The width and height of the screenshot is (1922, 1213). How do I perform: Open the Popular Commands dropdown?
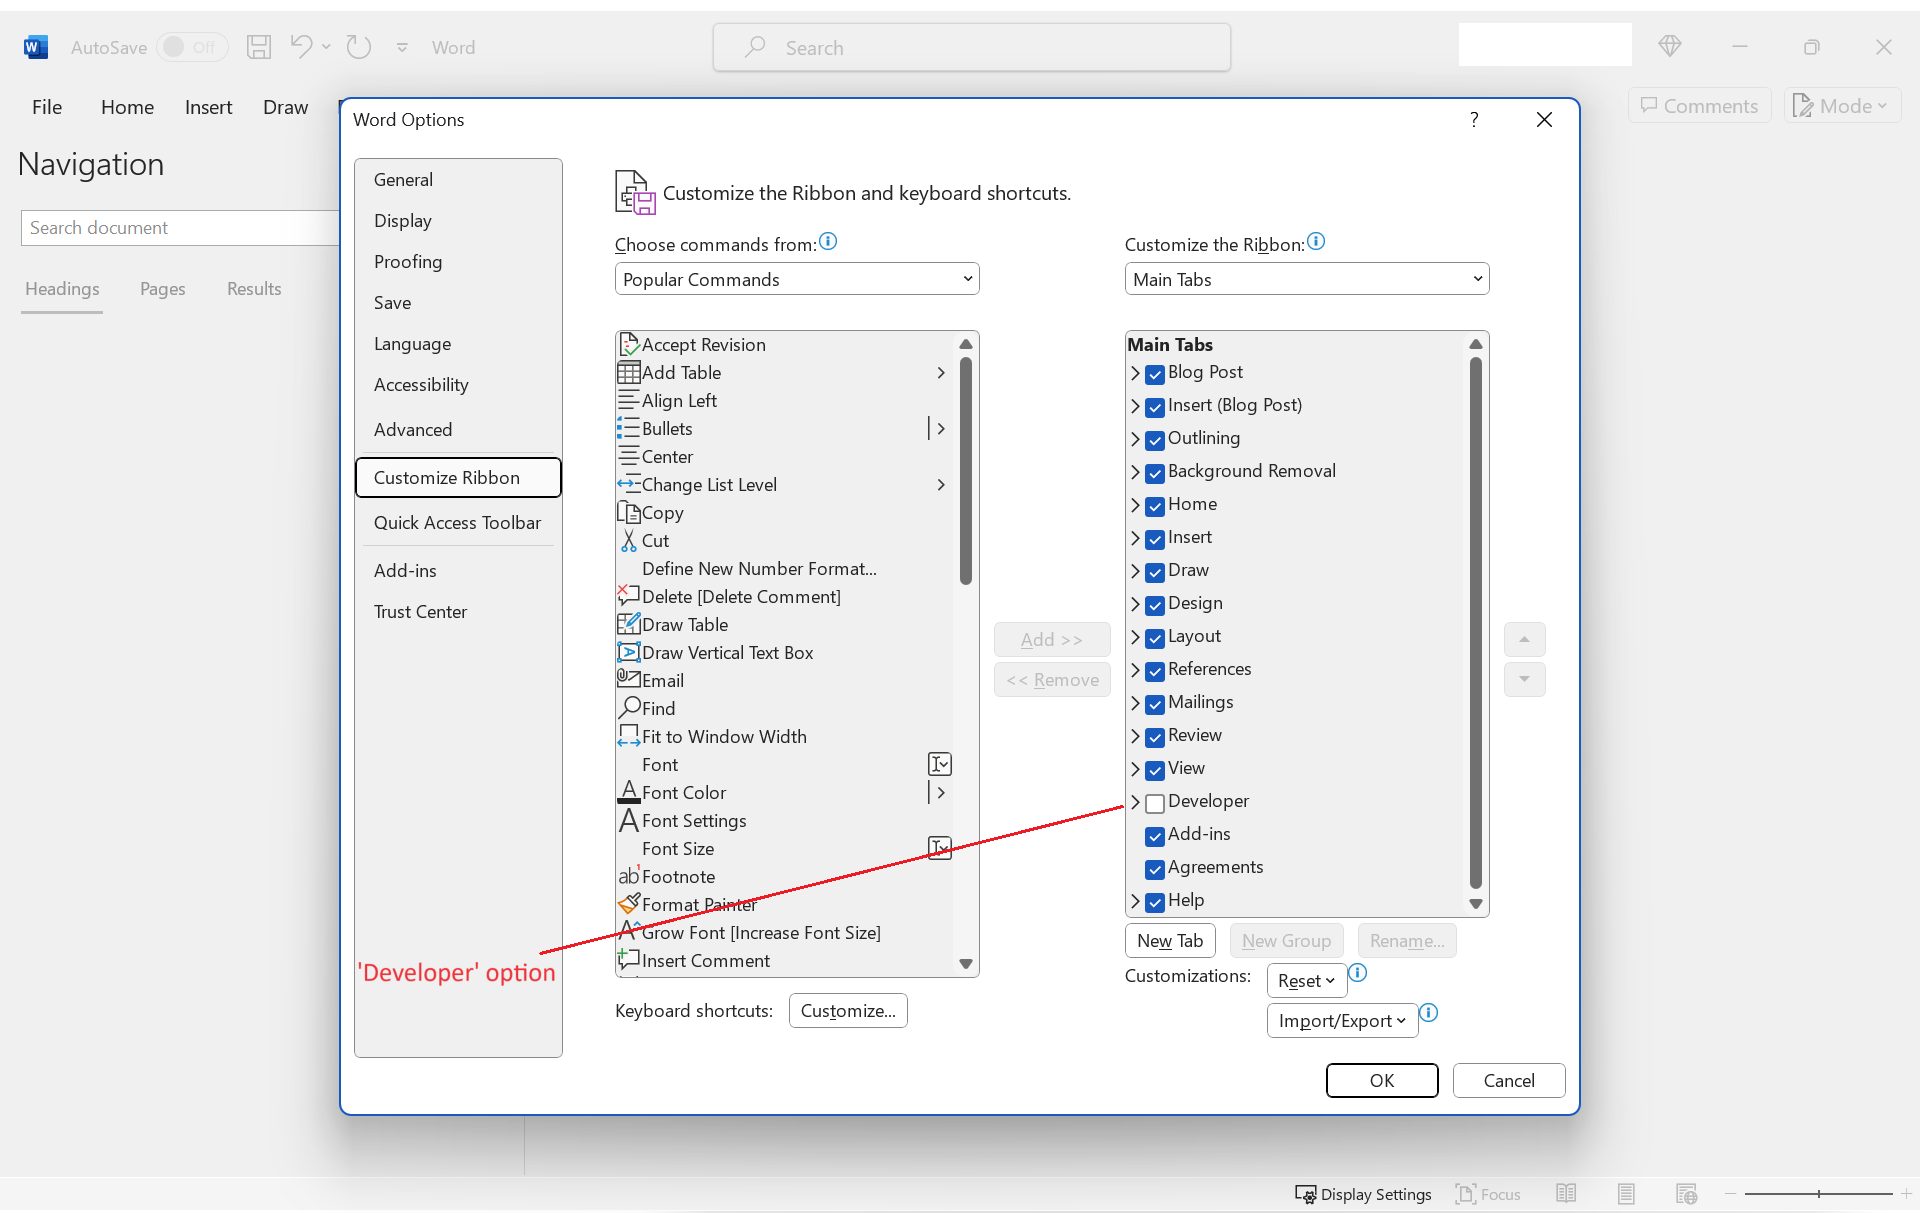tap(797, 279)
